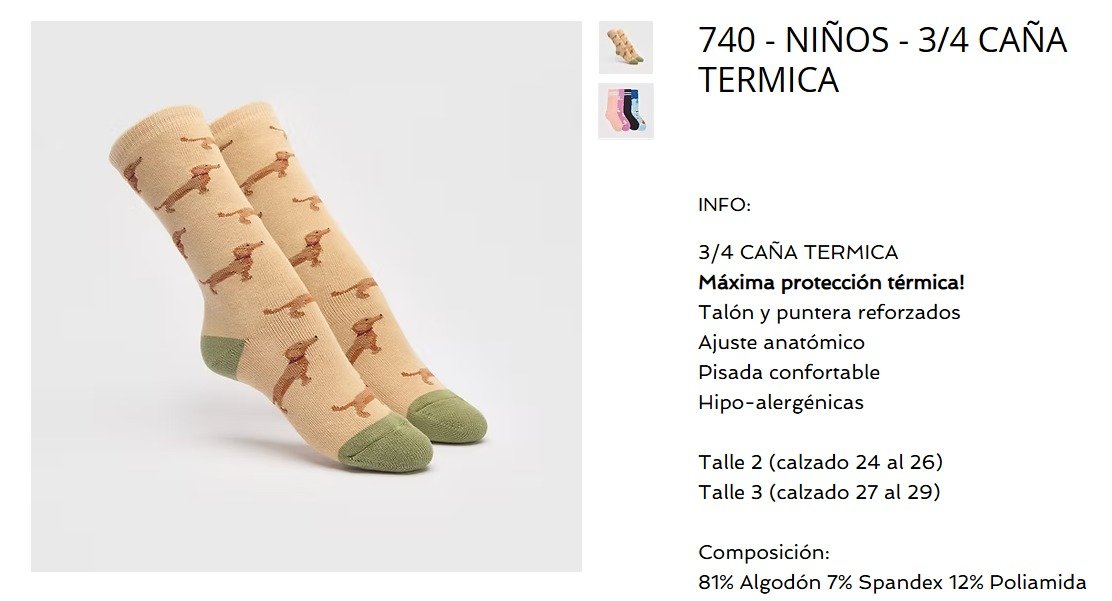Click the "Talón y puntera reforzados" line

coord(829,312)
